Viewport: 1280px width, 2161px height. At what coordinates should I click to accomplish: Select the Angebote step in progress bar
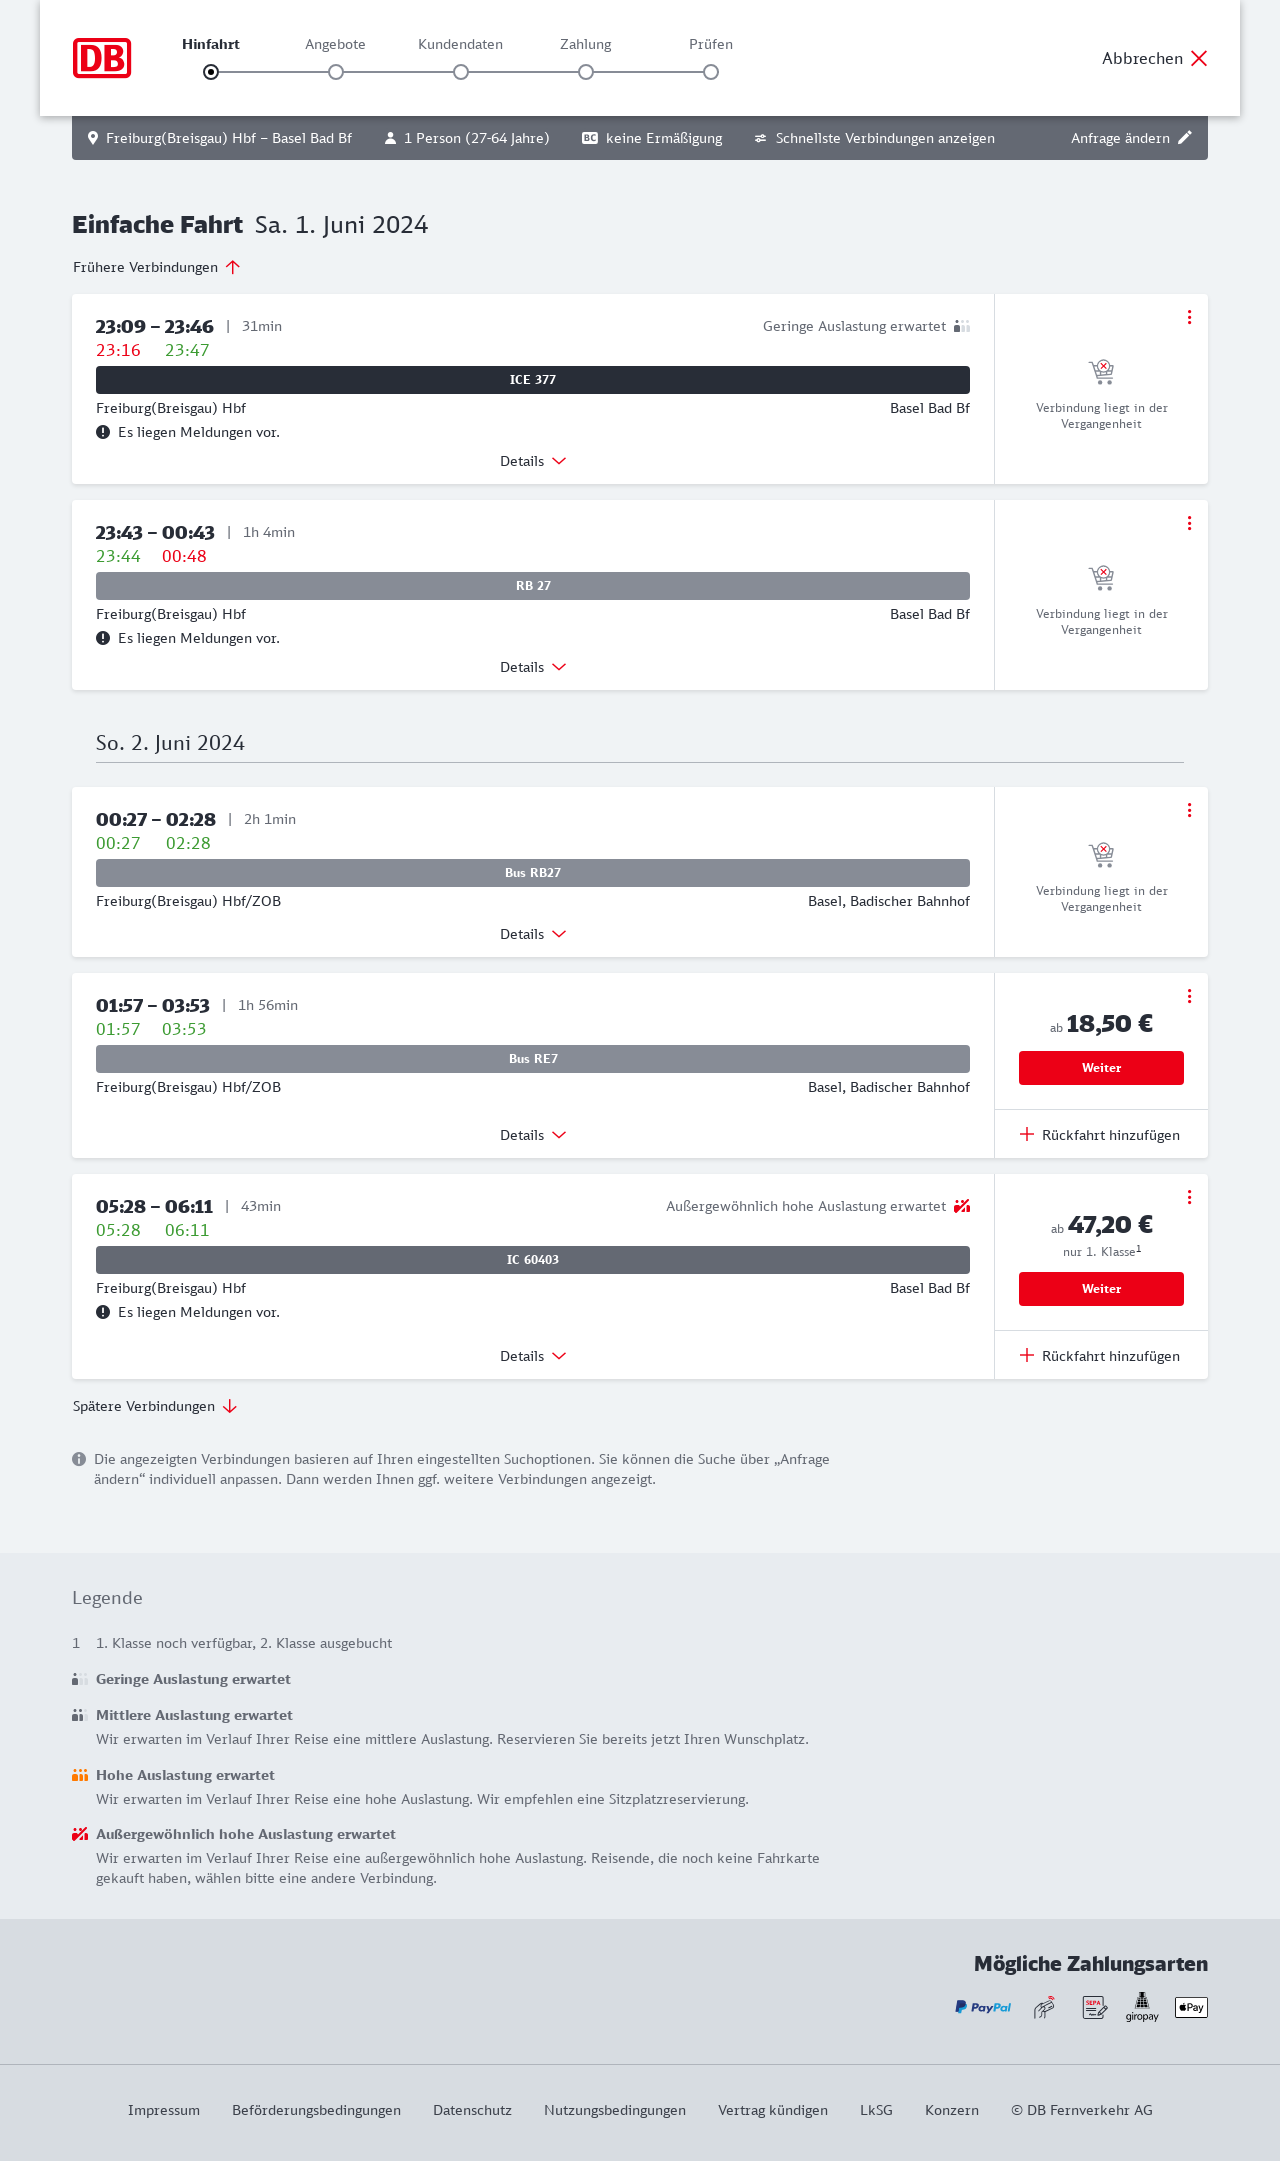[x=336, y=72]
